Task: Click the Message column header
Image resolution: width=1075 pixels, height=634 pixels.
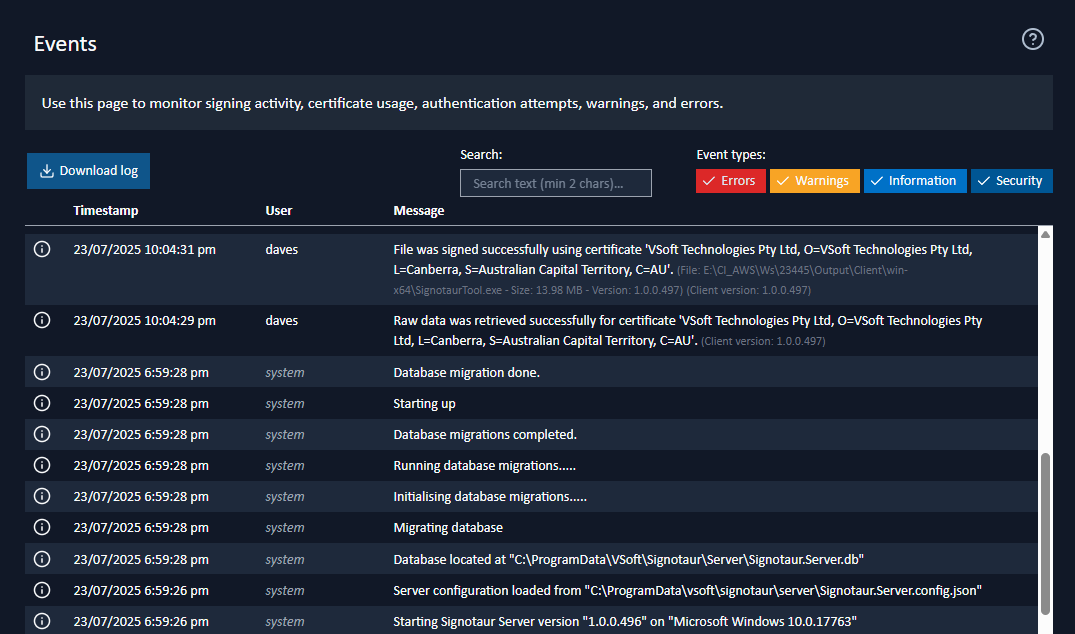Action: click(x=418, y=210)
